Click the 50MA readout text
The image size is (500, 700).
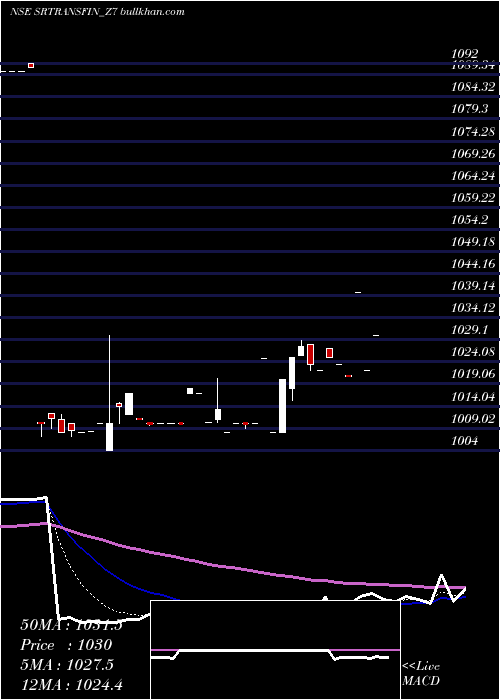(71, 625)
